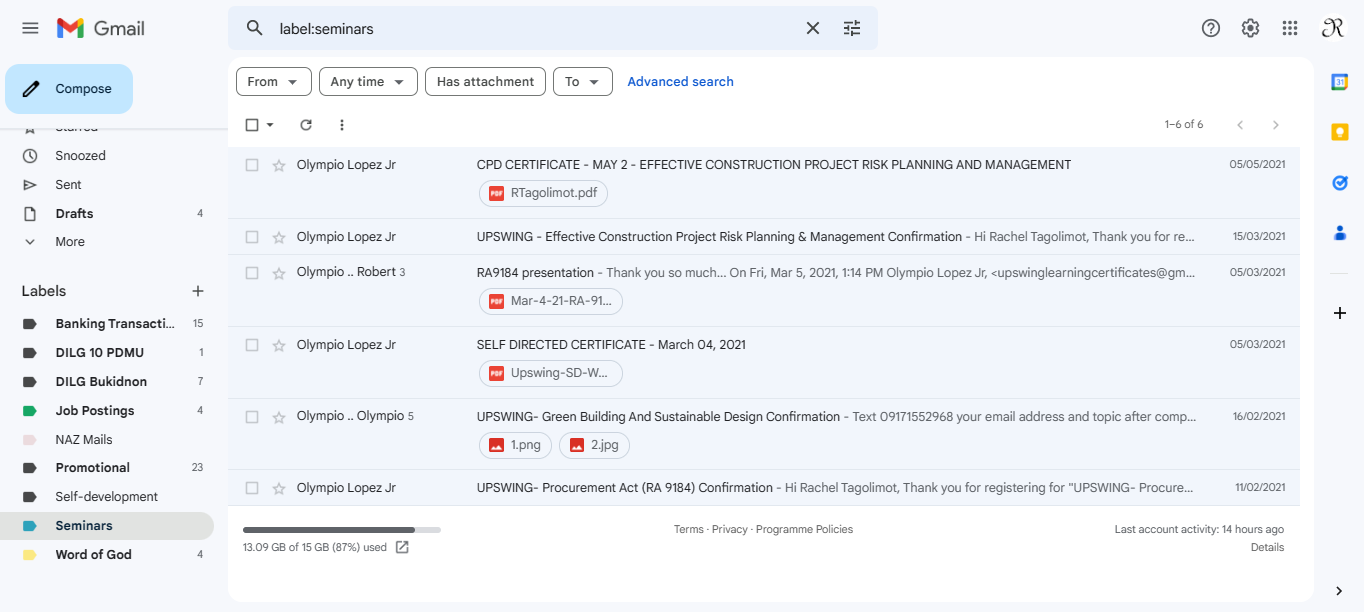View account activity Details link

click(x=1267, y=547)
